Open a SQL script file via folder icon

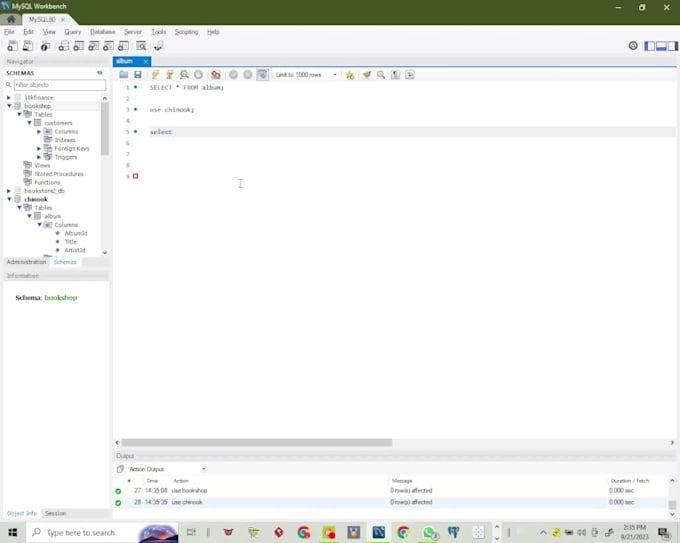click(x=124, y=75)
